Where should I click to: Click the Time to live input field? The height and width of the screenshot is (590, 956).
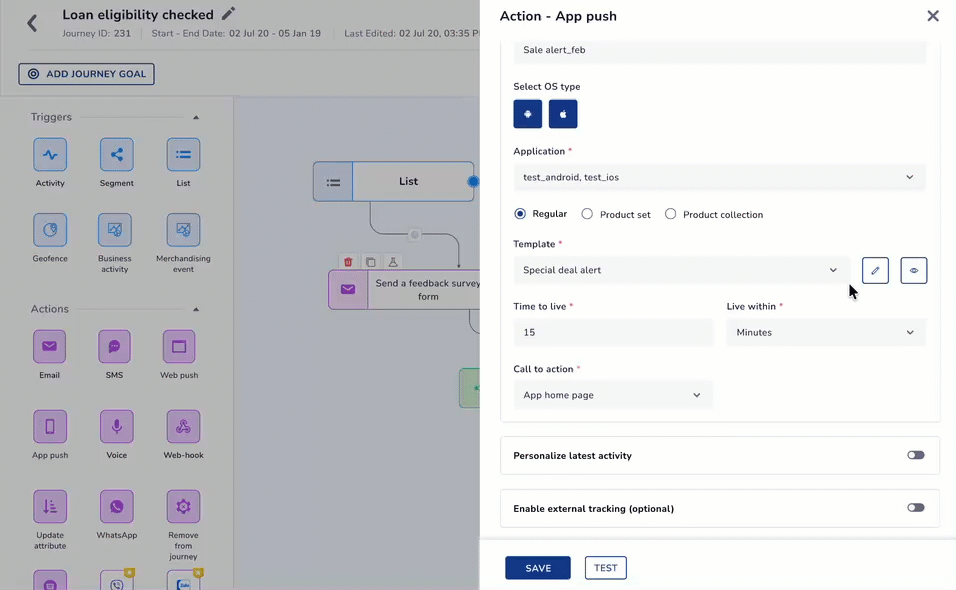(x=613, y=332)
